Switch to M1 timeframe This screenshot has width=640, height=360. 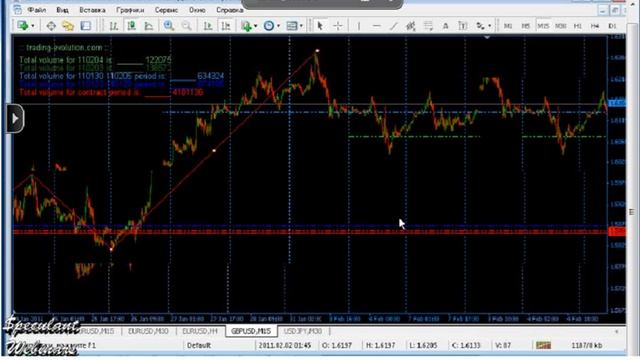pyautogui.click(x=508, y=26)
